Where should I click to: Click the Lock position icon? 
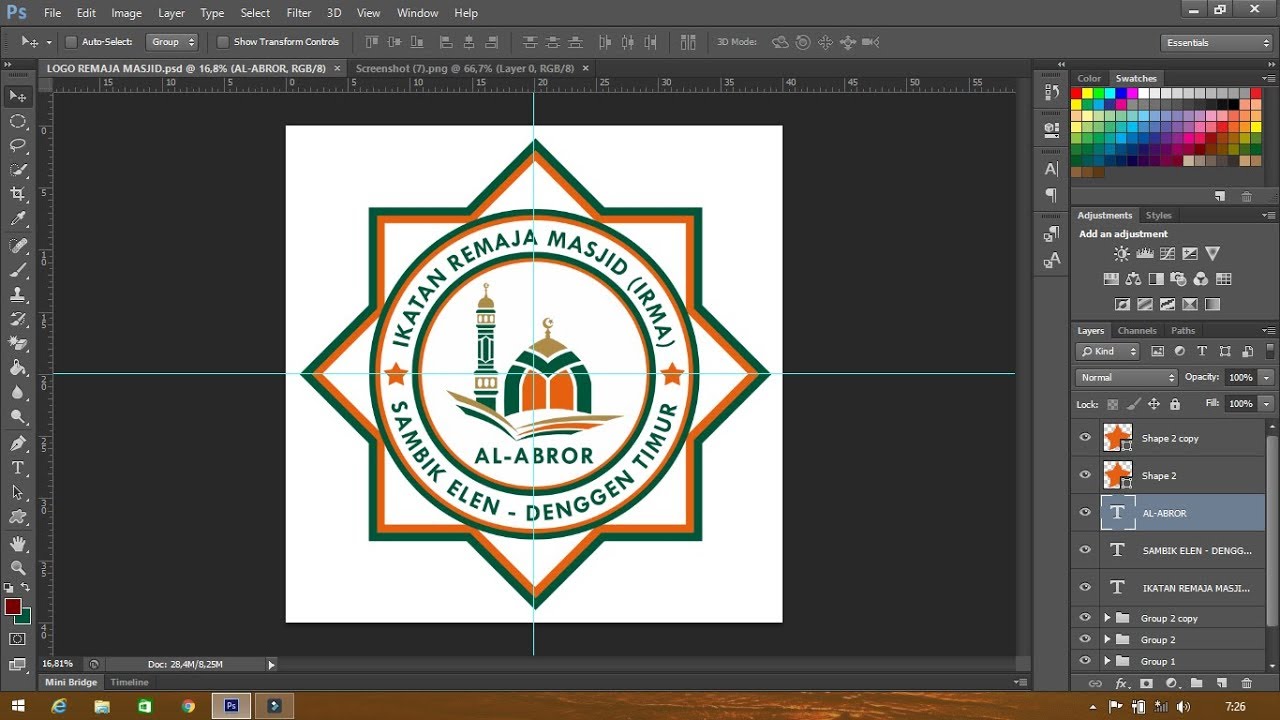tap(1154, 404)
